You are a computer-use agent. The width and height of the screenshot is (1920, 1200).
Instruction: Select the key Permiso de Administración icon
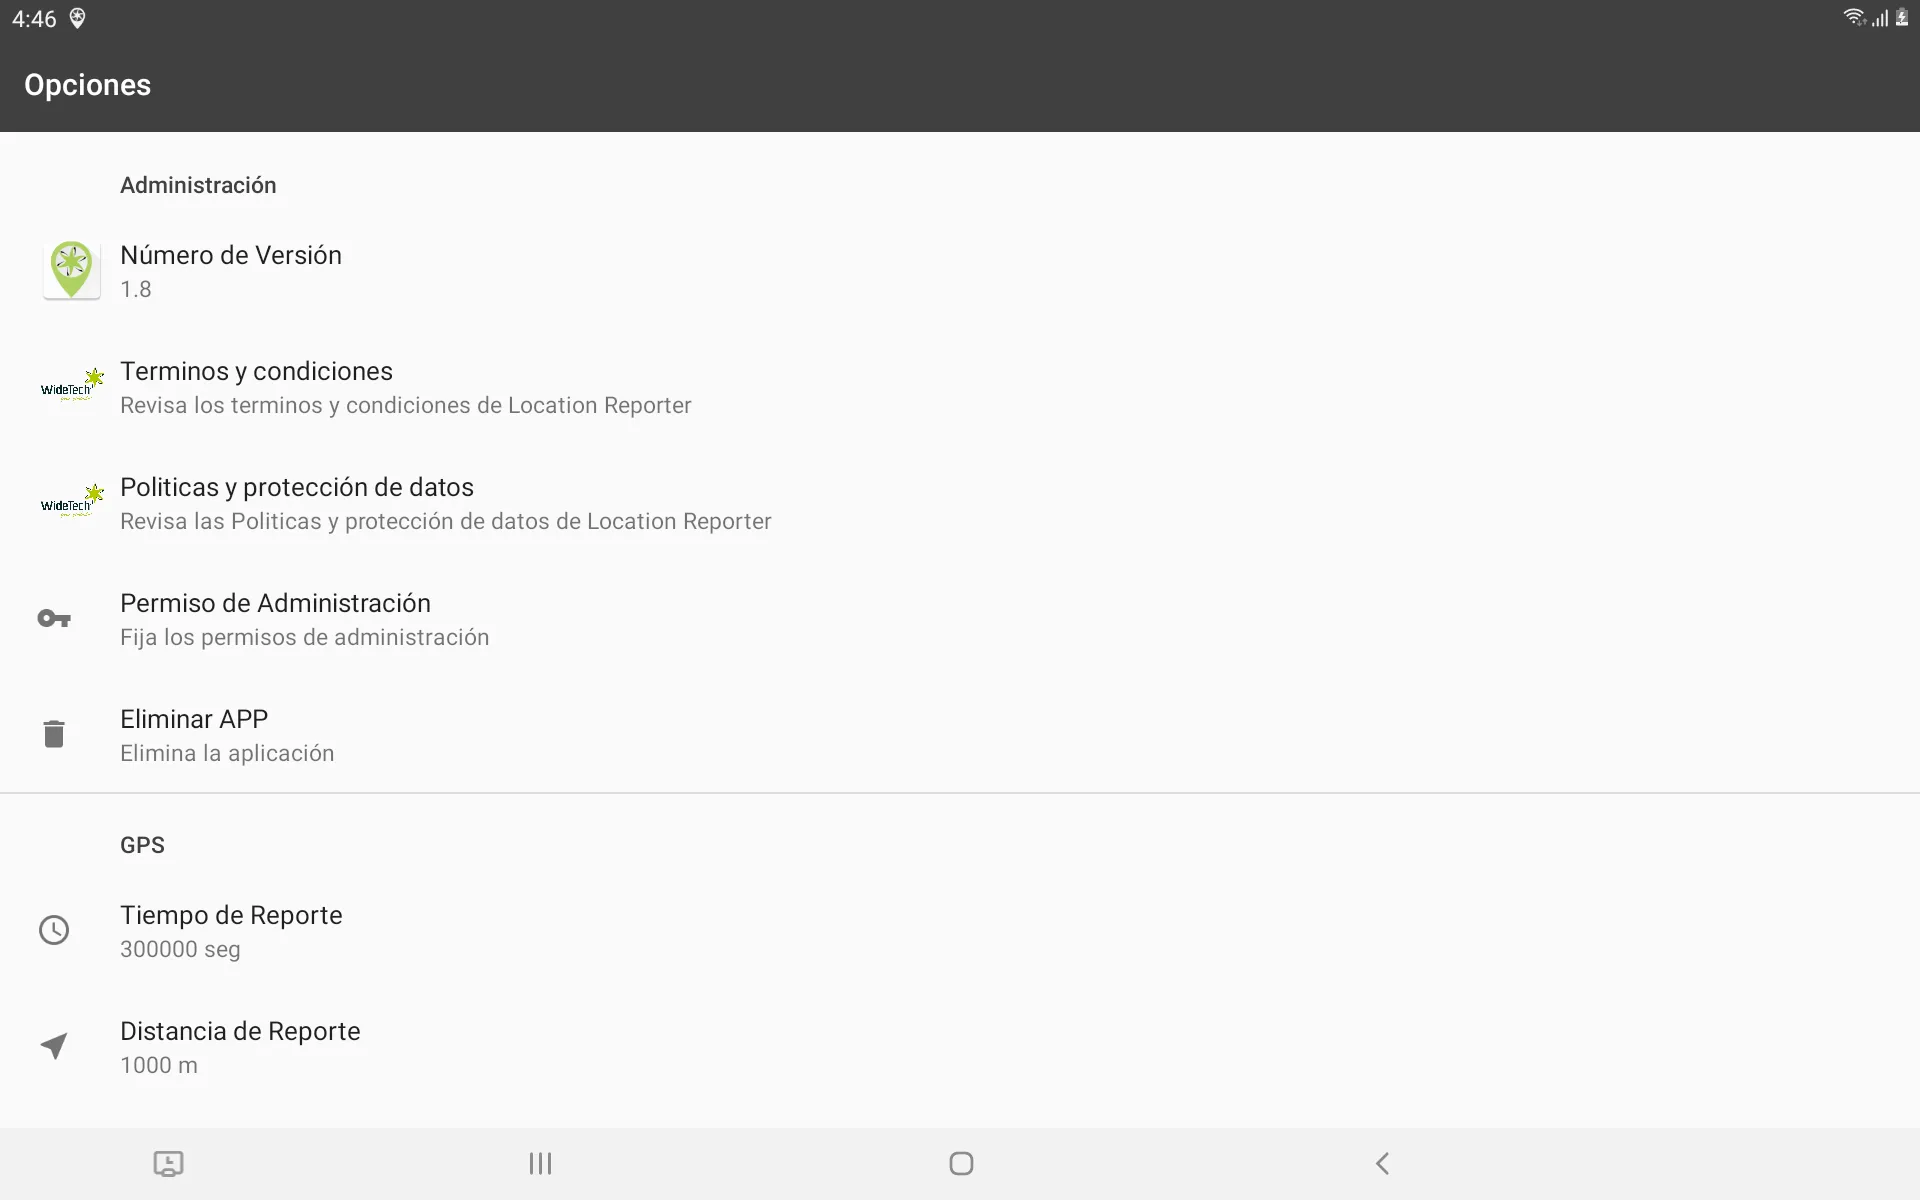click(54, 617)
